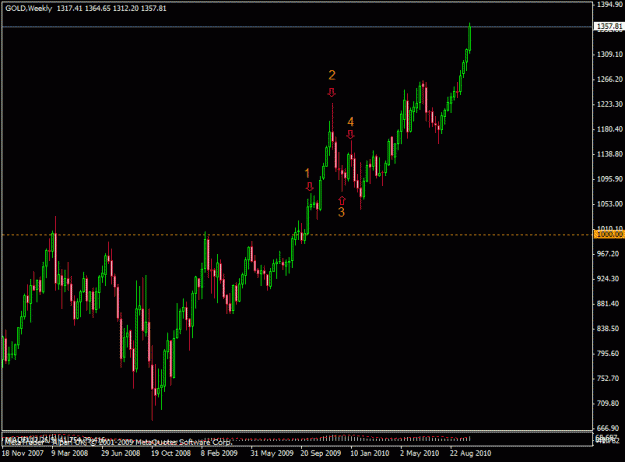The image size is (625, 462).
Task: Click the 2 May 2010 date label
Action: tap(419, 453)
